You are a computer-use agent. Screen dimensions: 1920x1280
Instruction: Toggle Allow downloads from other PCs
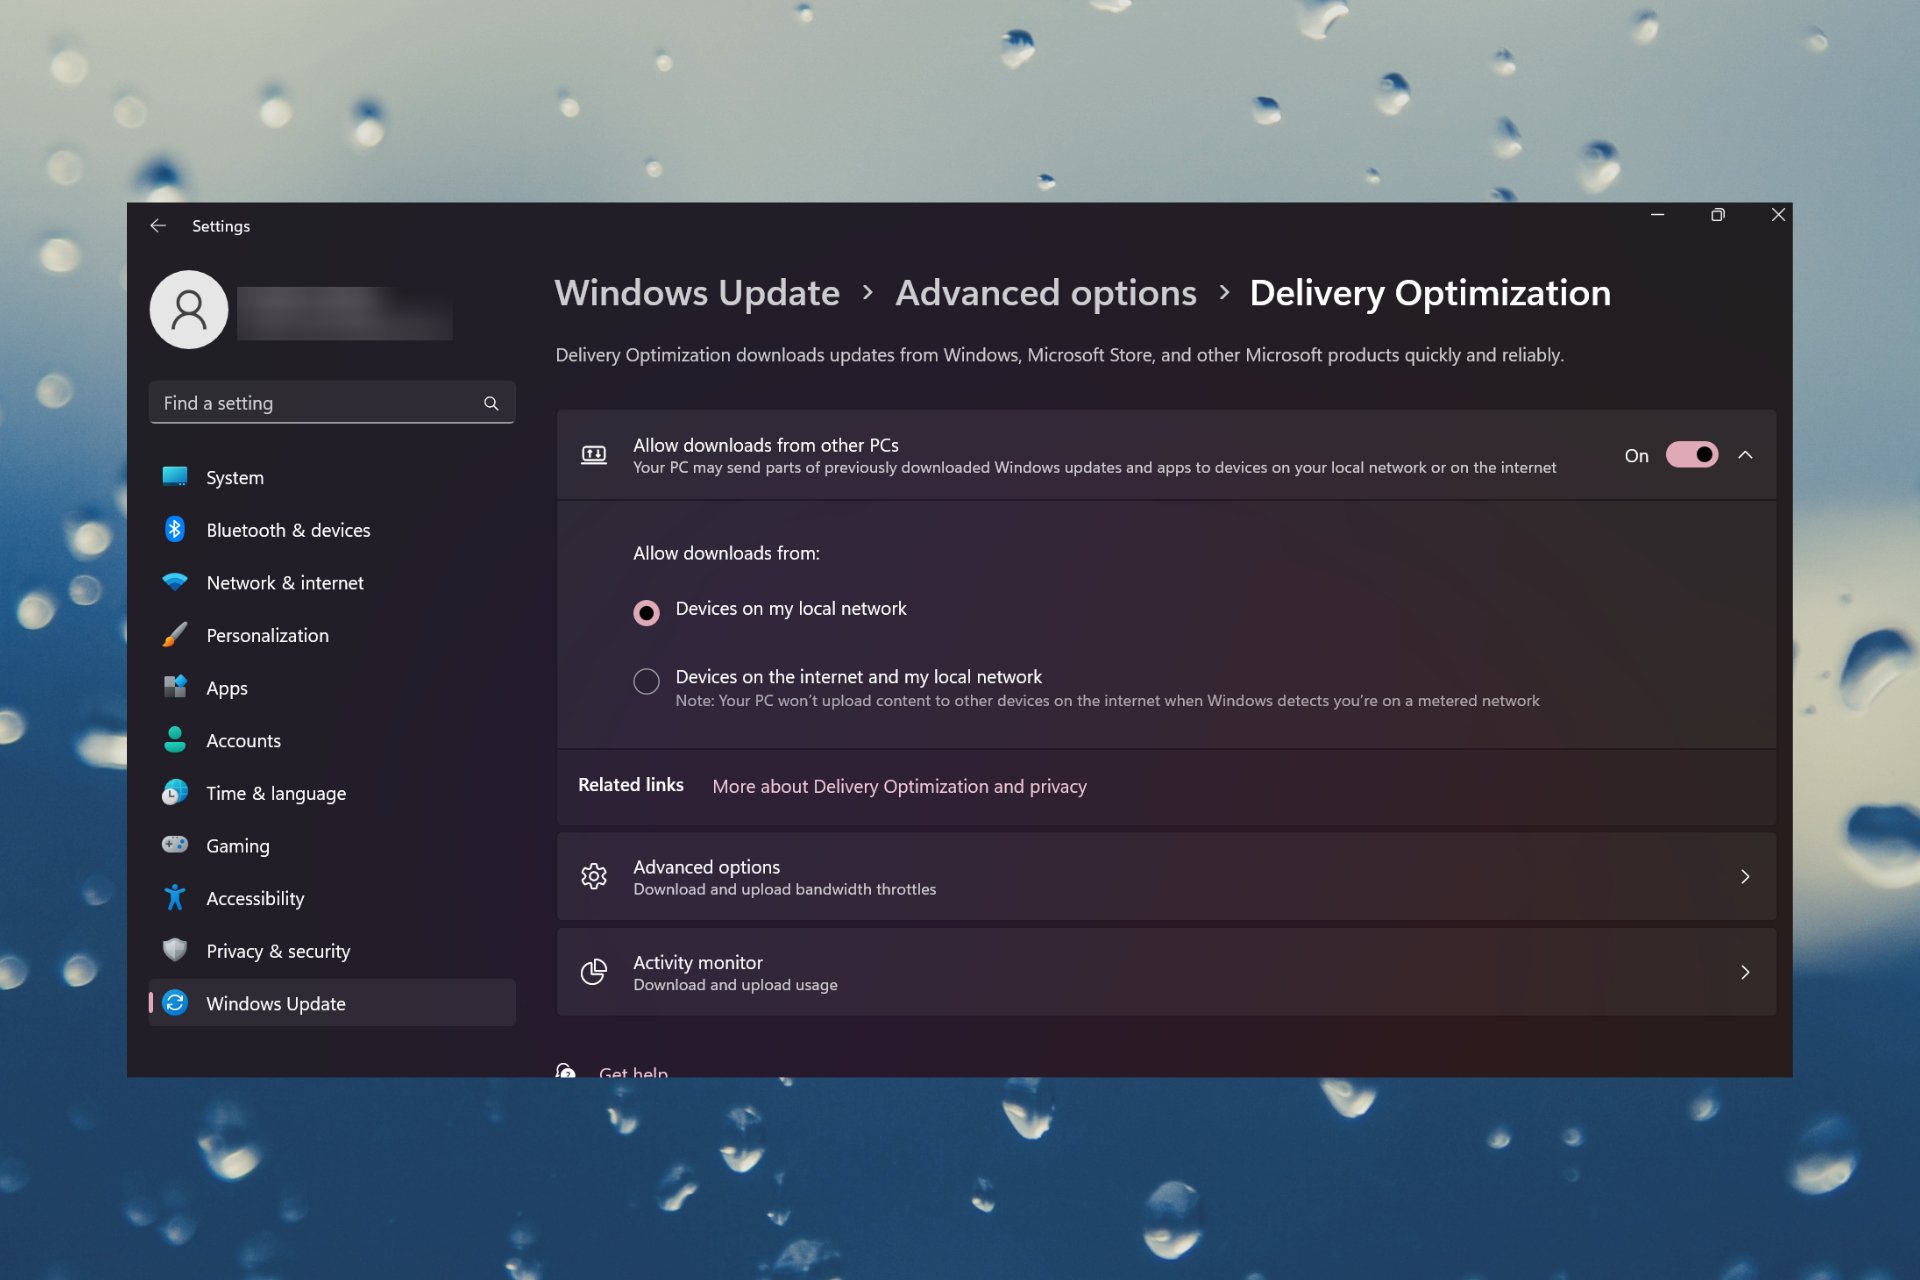pyautogui.click(x=1691, y=454)
